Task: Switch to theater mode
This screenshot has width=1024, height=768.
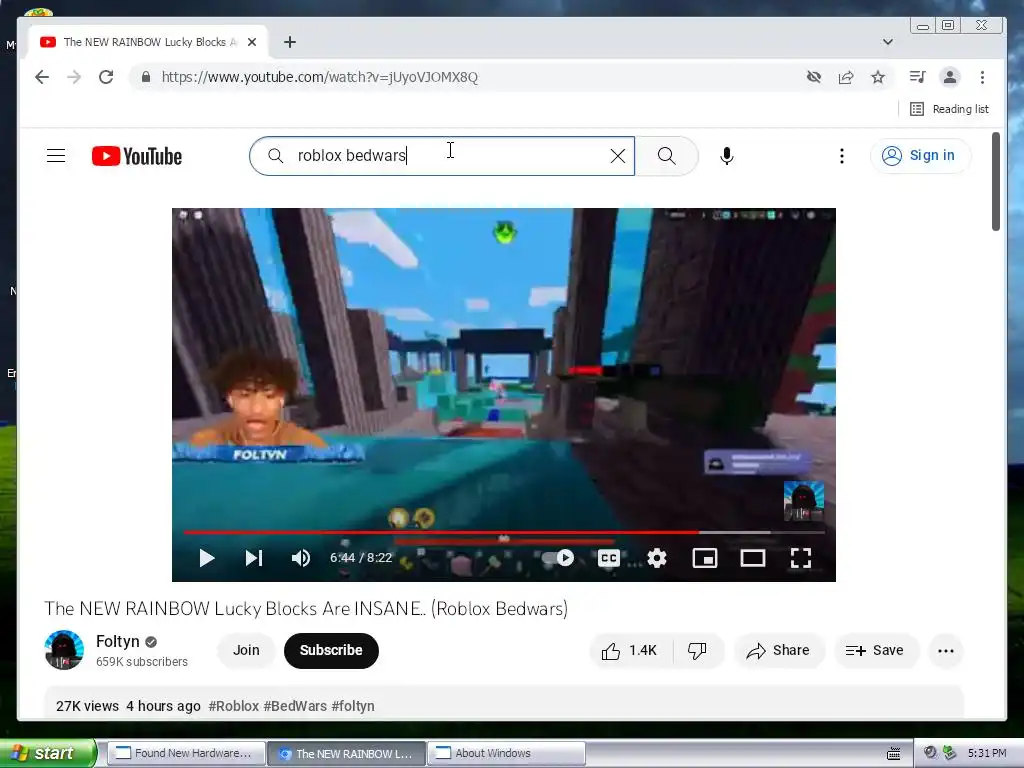Action: coord(752,558)
